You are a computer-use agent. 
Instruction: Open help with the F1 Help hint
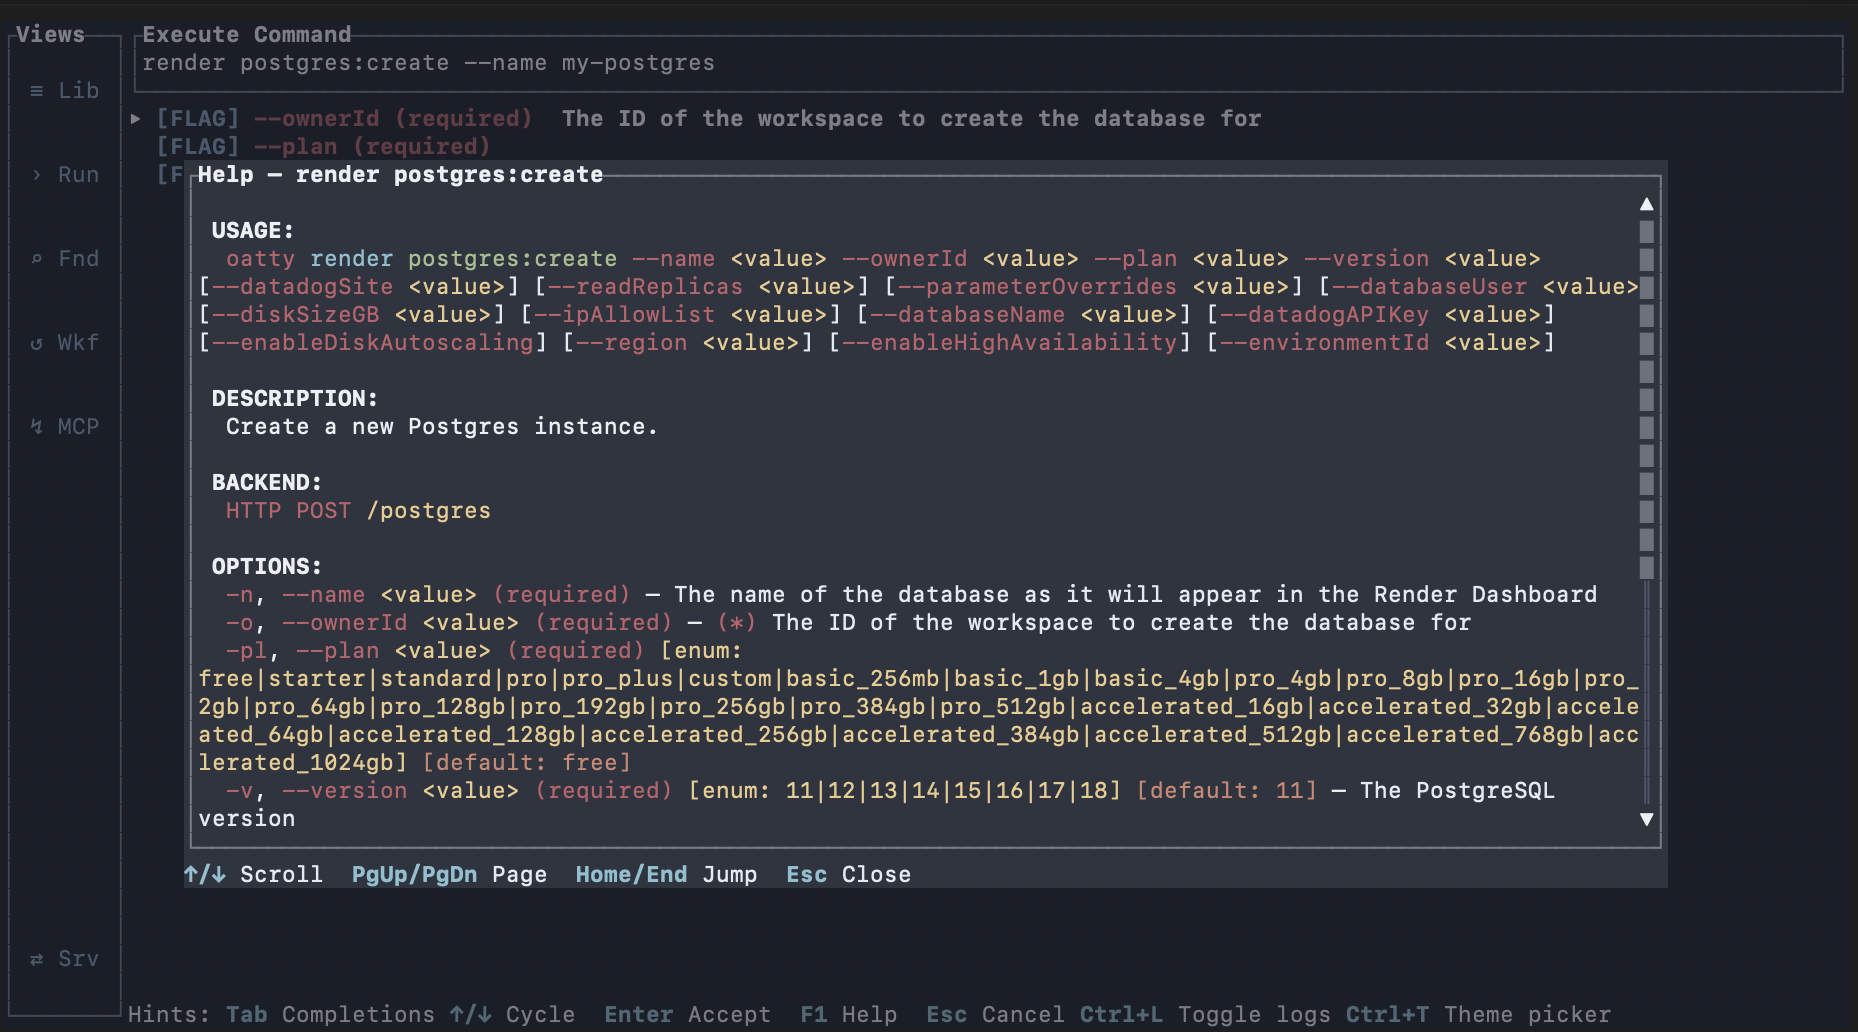[849, 1014]
